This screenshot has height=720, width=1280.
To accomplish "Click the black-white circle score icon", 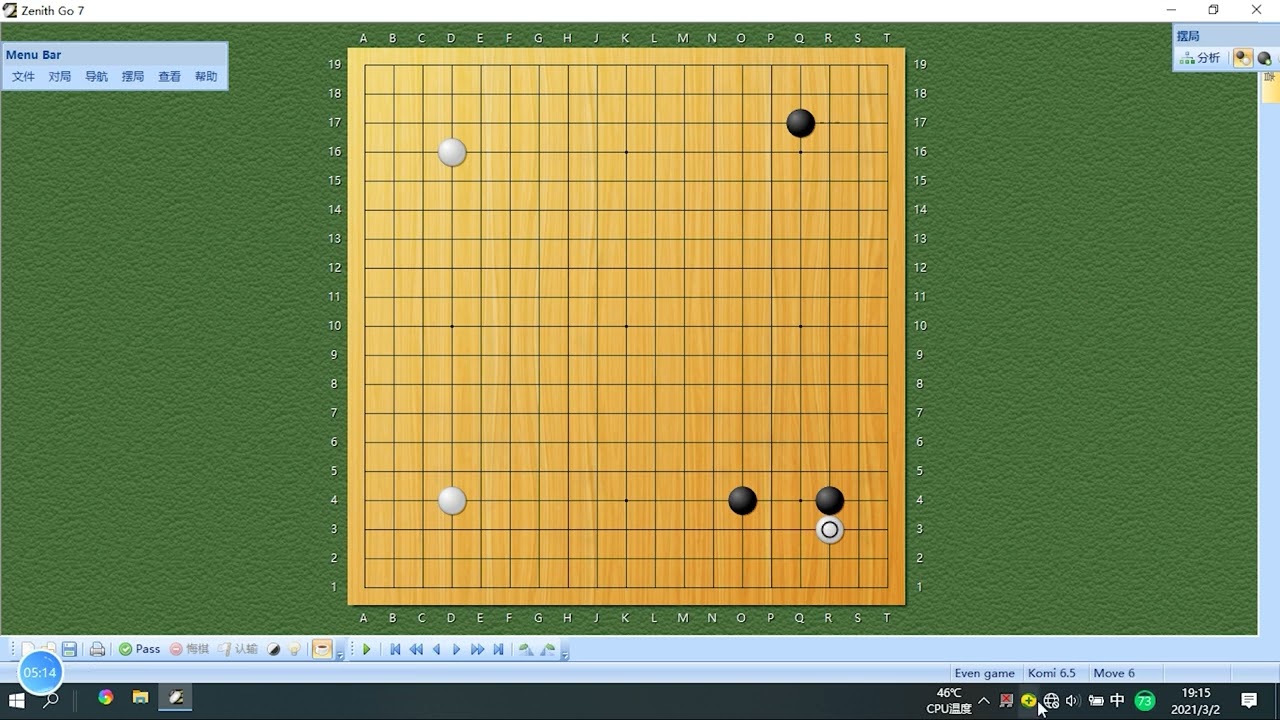I will (x=274, y=649).
